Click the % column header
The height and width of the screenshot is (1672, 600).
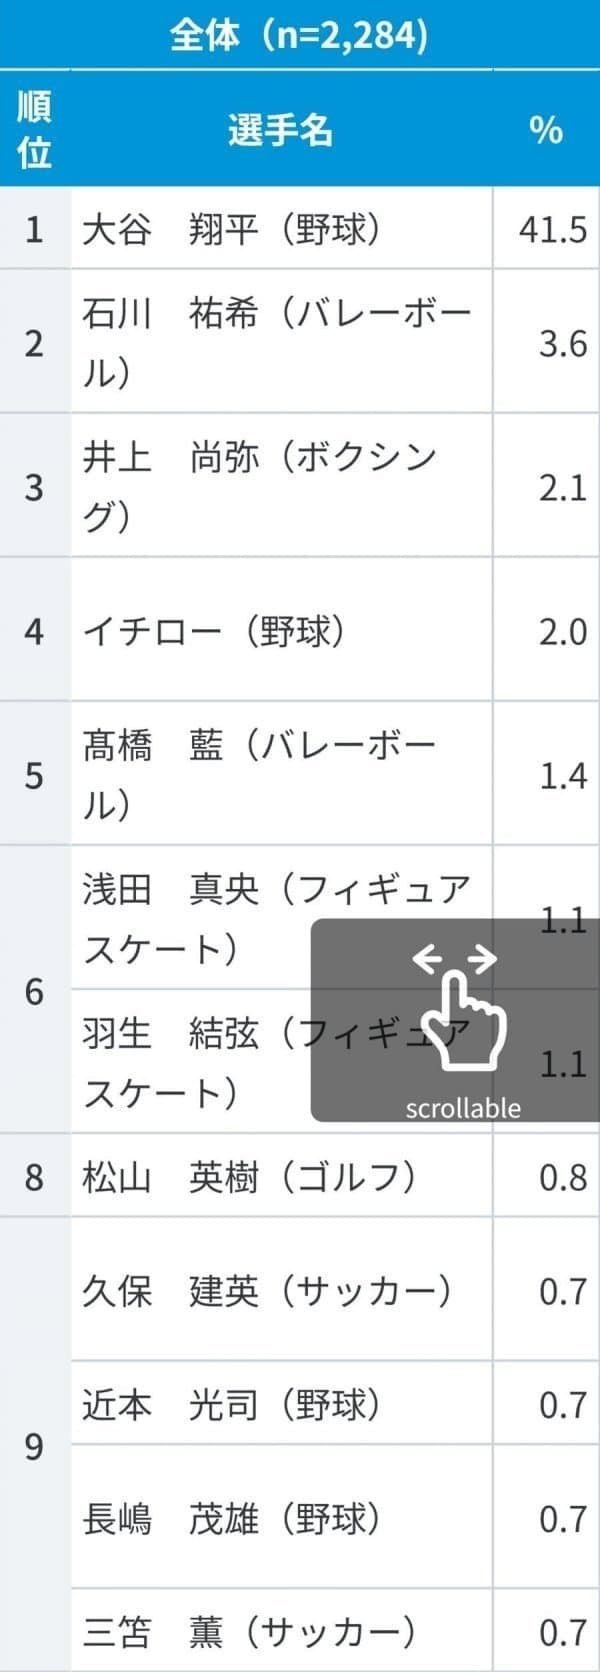pos(546,130)
